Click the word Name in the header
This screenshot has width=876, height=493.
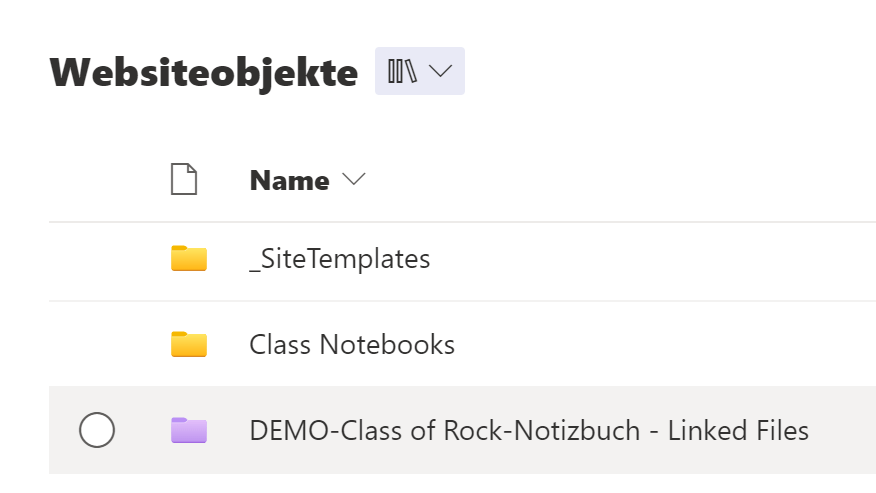pyautogui.click(x=289, y=181)
